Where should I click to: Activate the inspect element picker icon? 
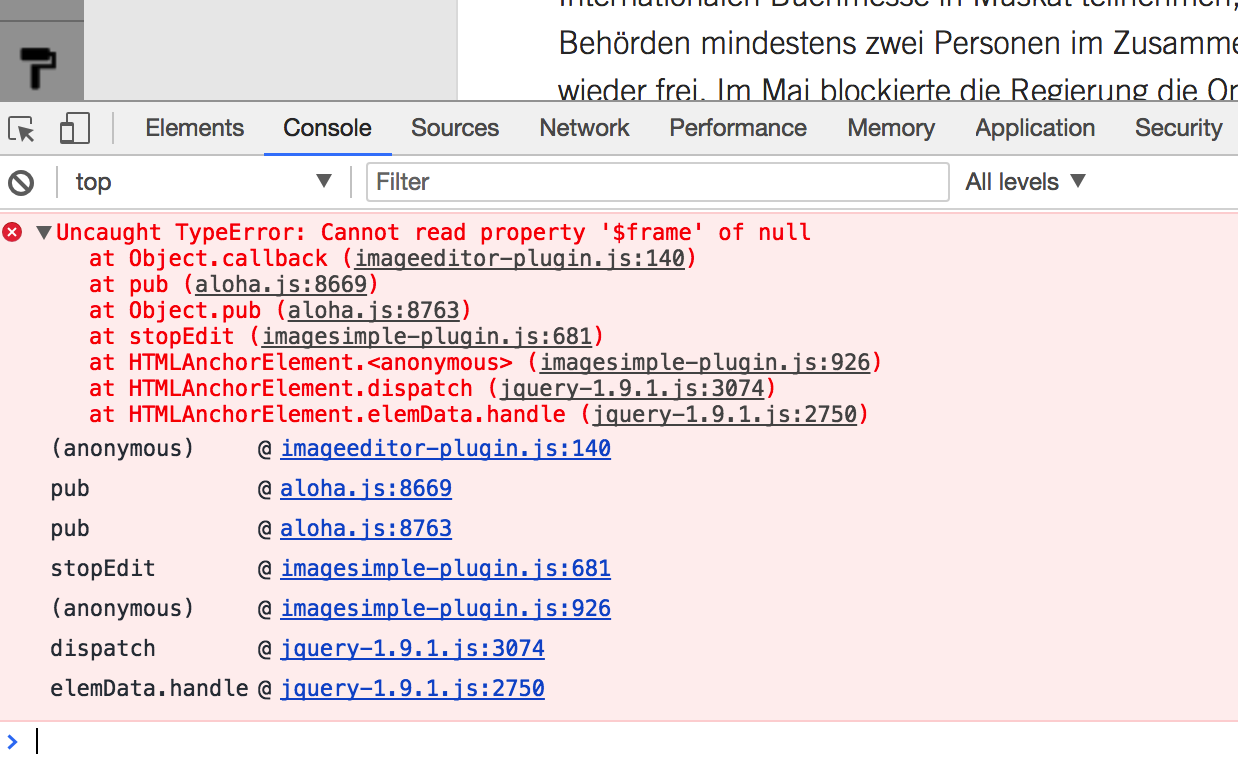click(x=22, y=129)
